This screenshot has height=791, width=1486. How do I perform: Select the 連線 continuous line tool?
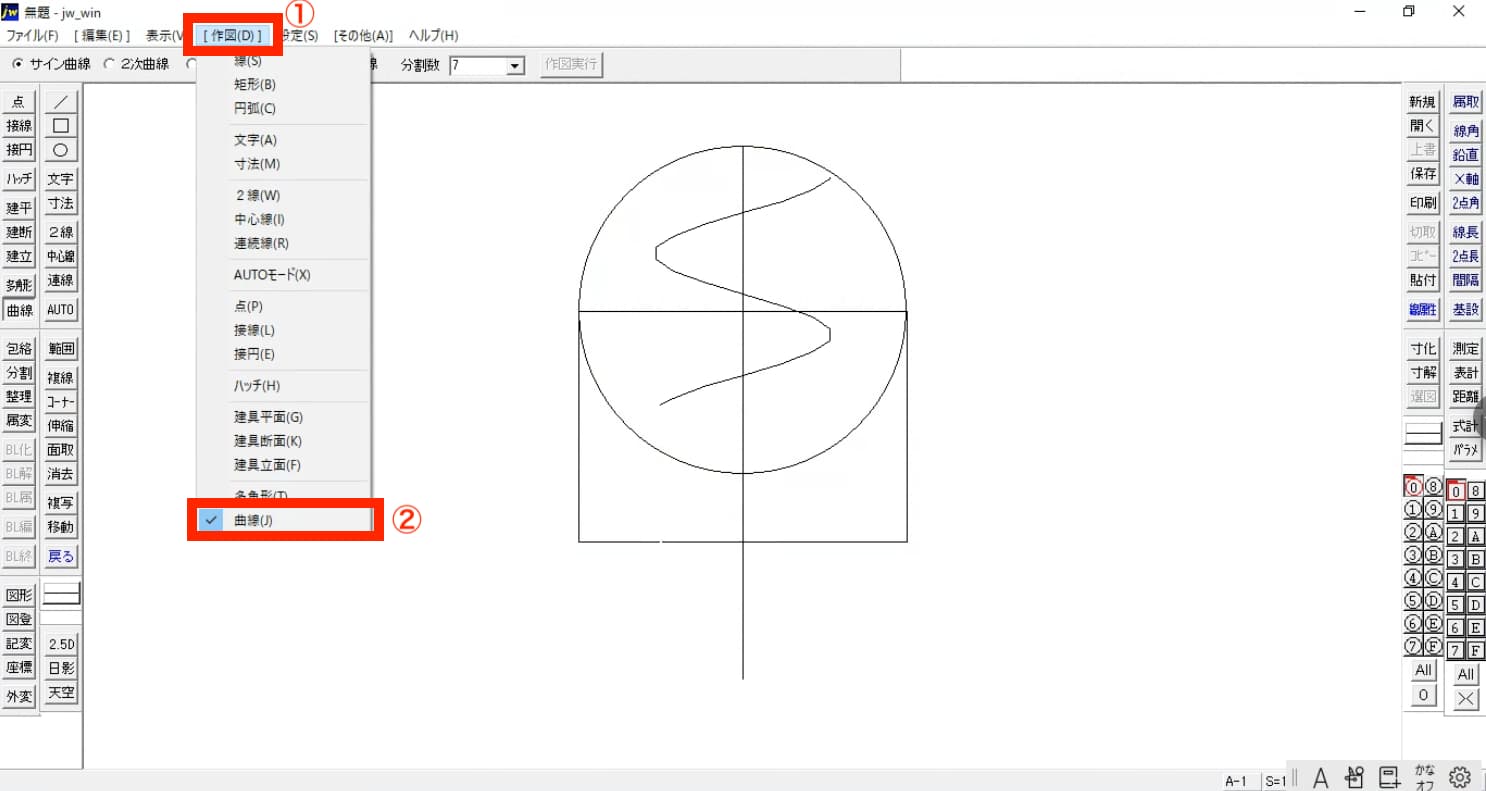(x=61, y=280)
